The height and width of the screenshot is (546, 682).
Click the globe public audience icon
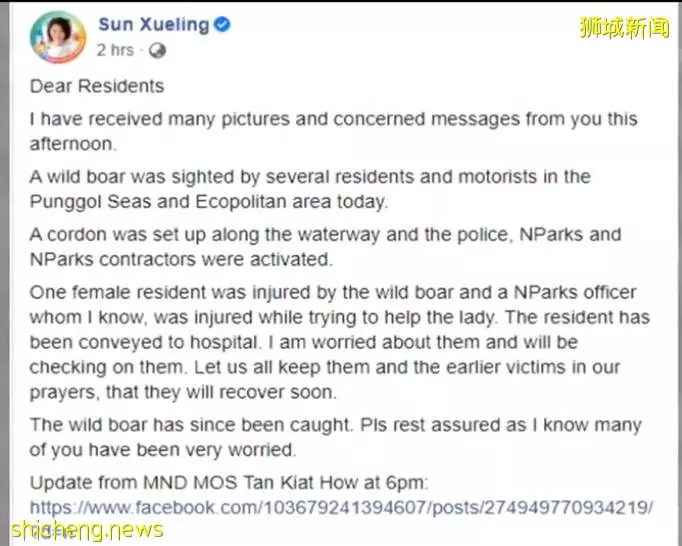157,51
